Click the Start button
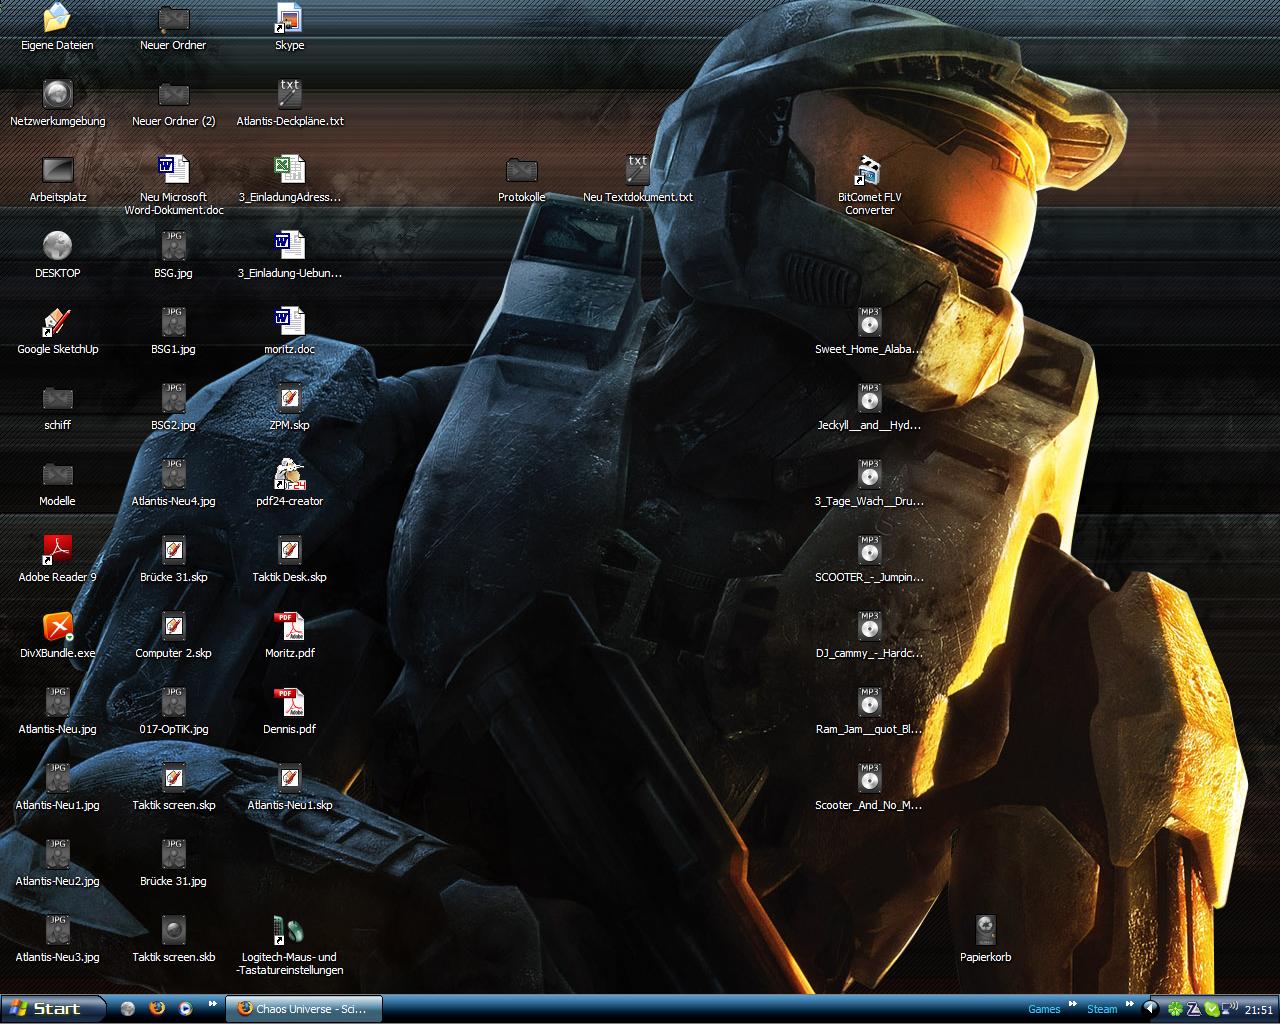 54,1008
